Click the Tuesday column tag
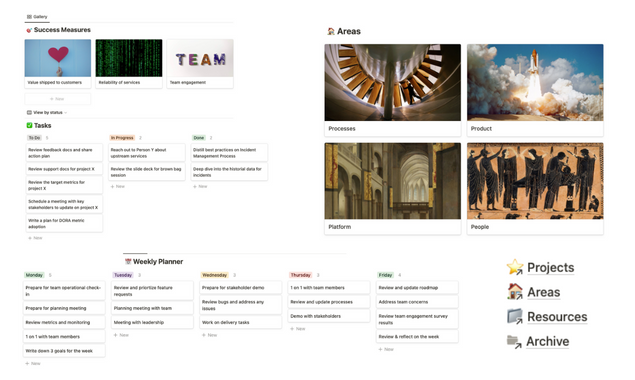Image resolution: width=635 pixels, height=380 pixels. pos(123,275)
